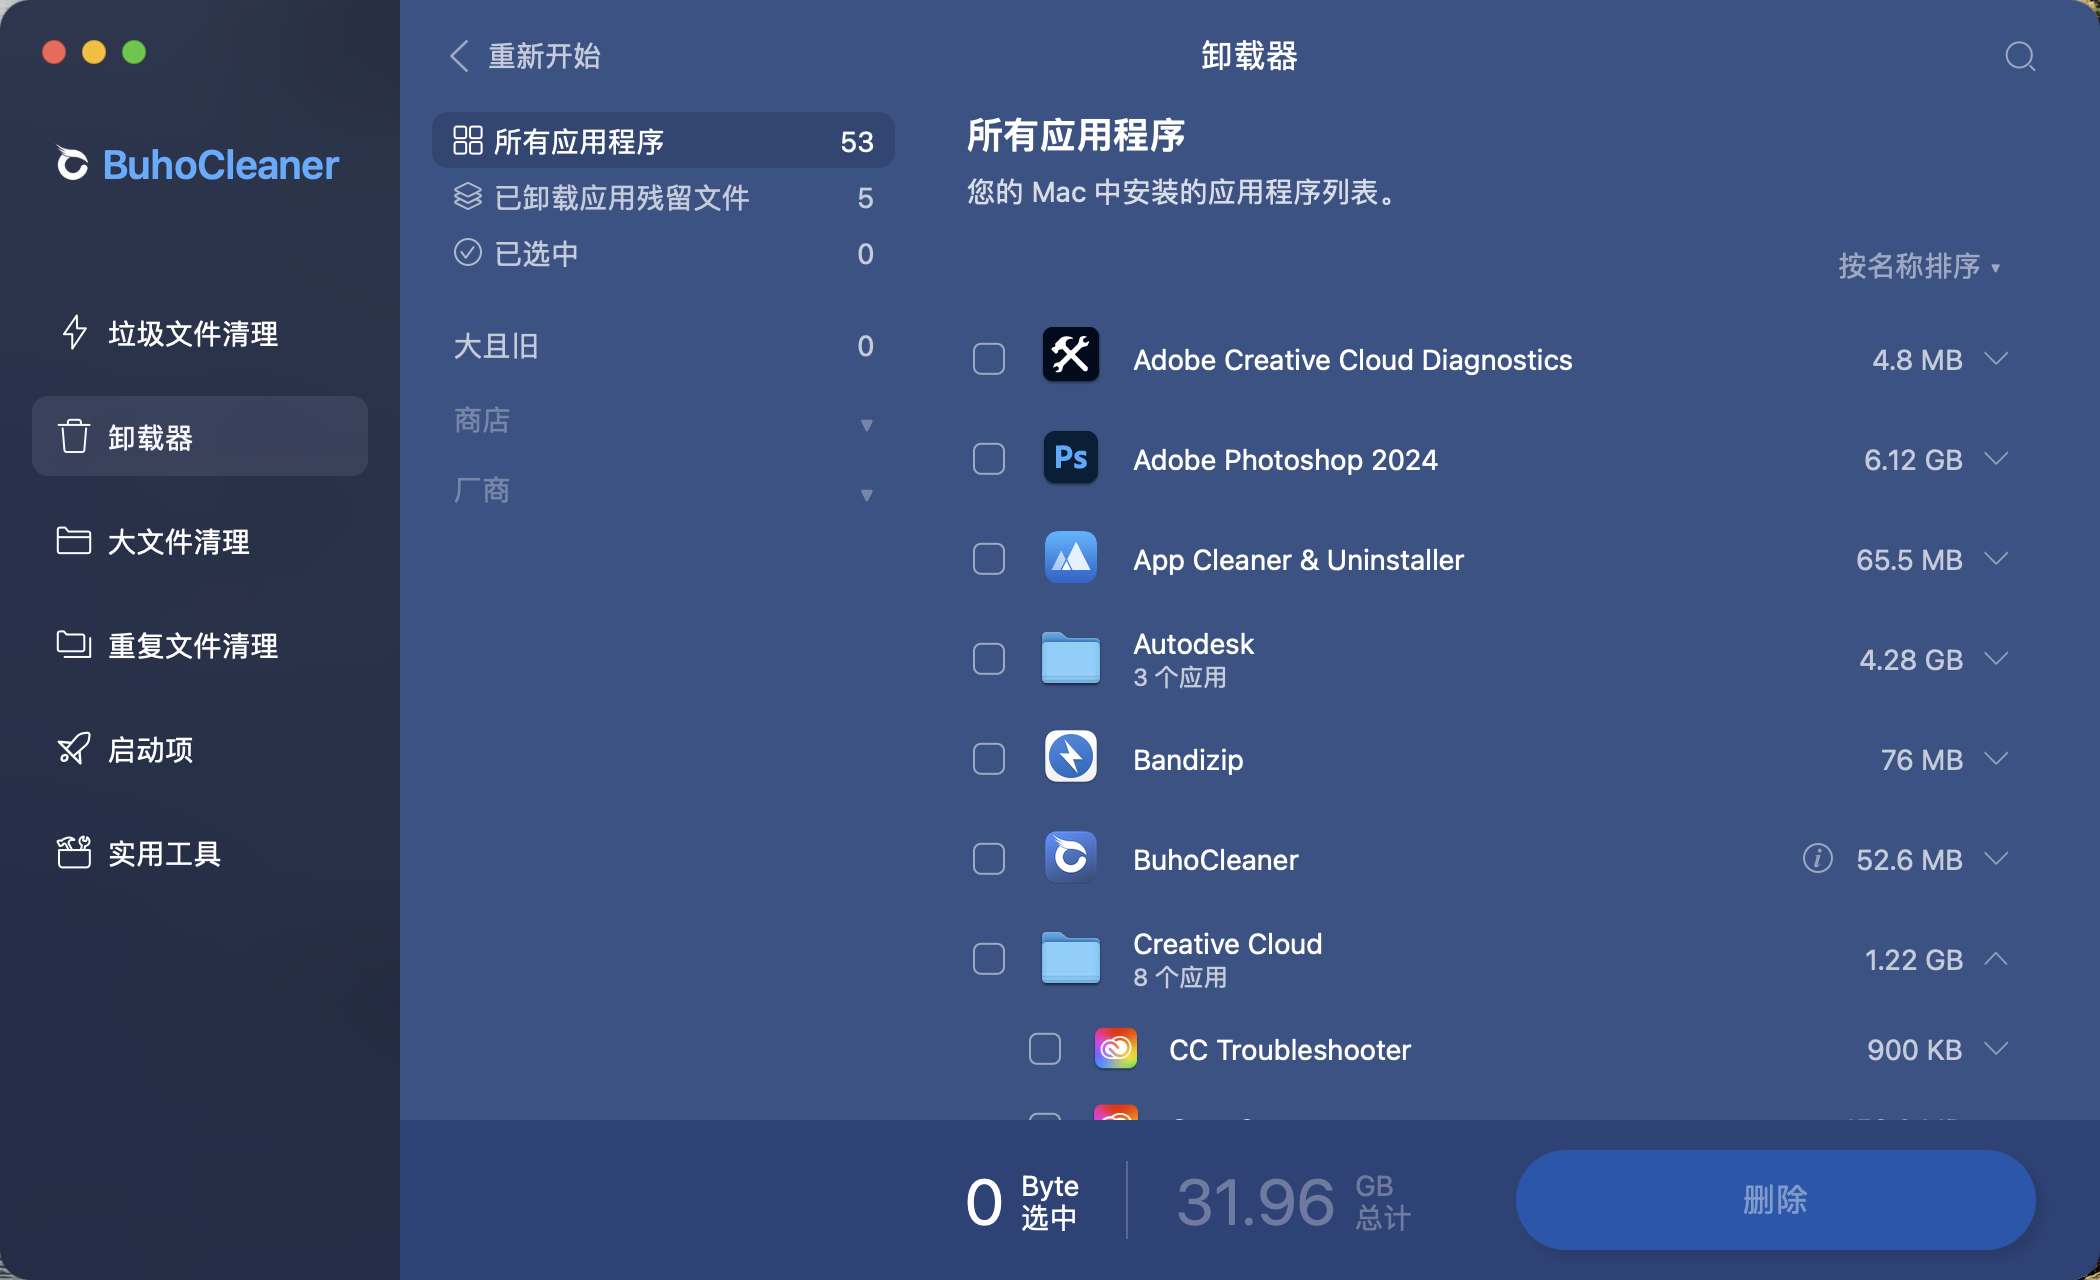Image resolution: width=2100 pixels, height=1280 pixels.
Task: Click the Autodesk folder icon
Action: point(1071,658)
